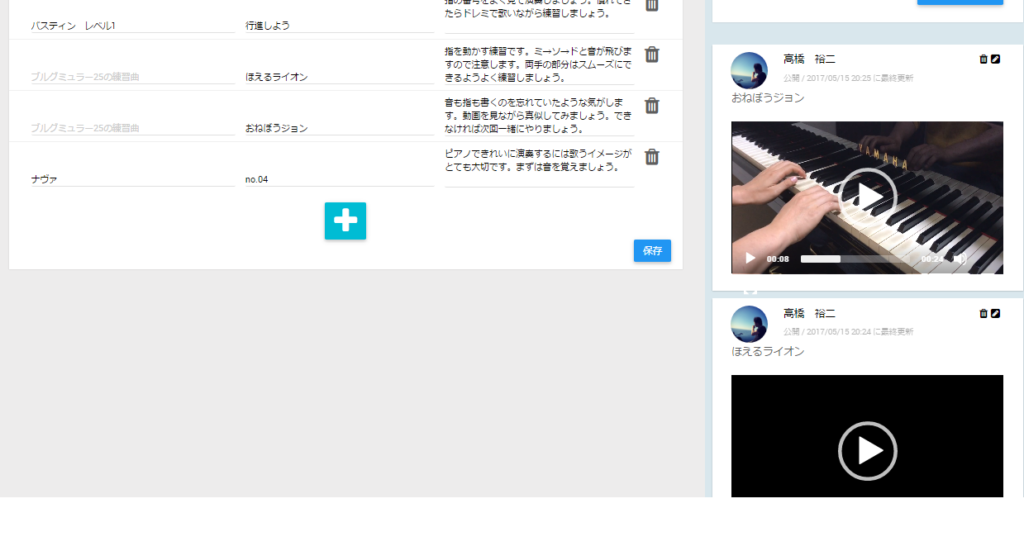The width and height of the screenshot is (1024, 546).
Task: Delete the おねぼうジョン row in the table
Action: click(x=652, y=106)
